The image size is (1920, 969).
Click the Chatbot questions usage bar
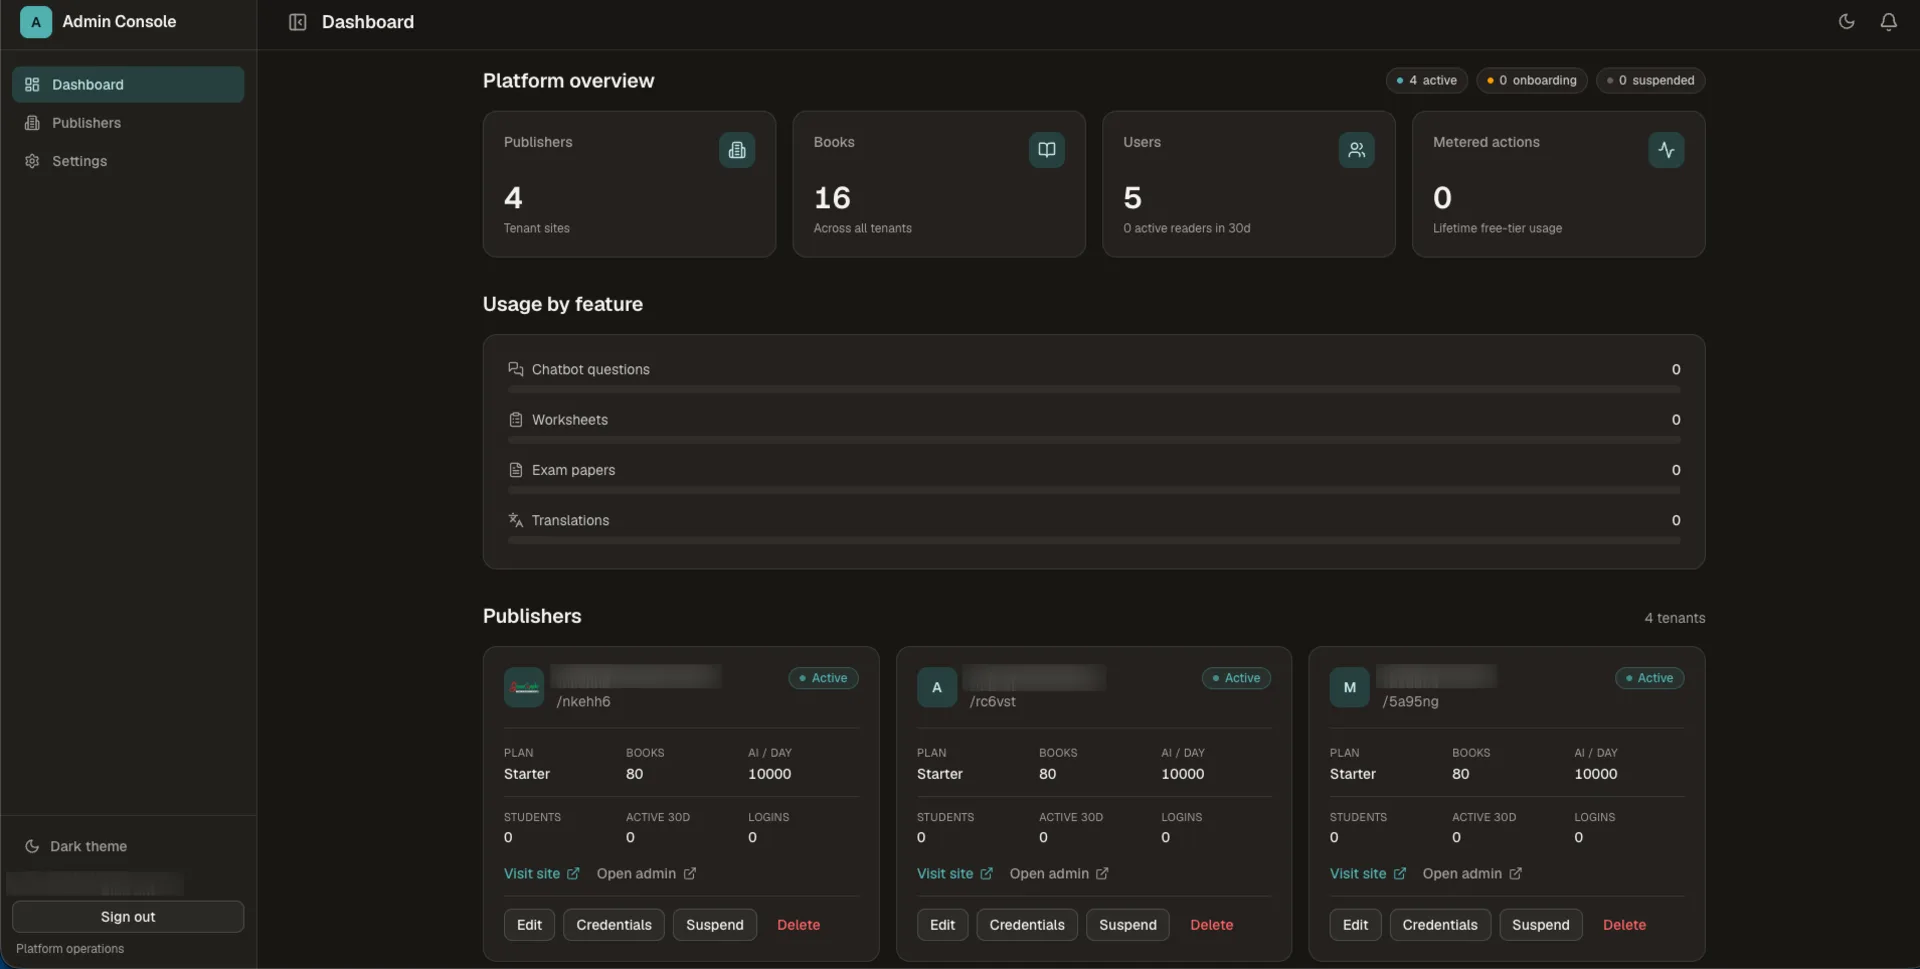(x=1094, y=390)
